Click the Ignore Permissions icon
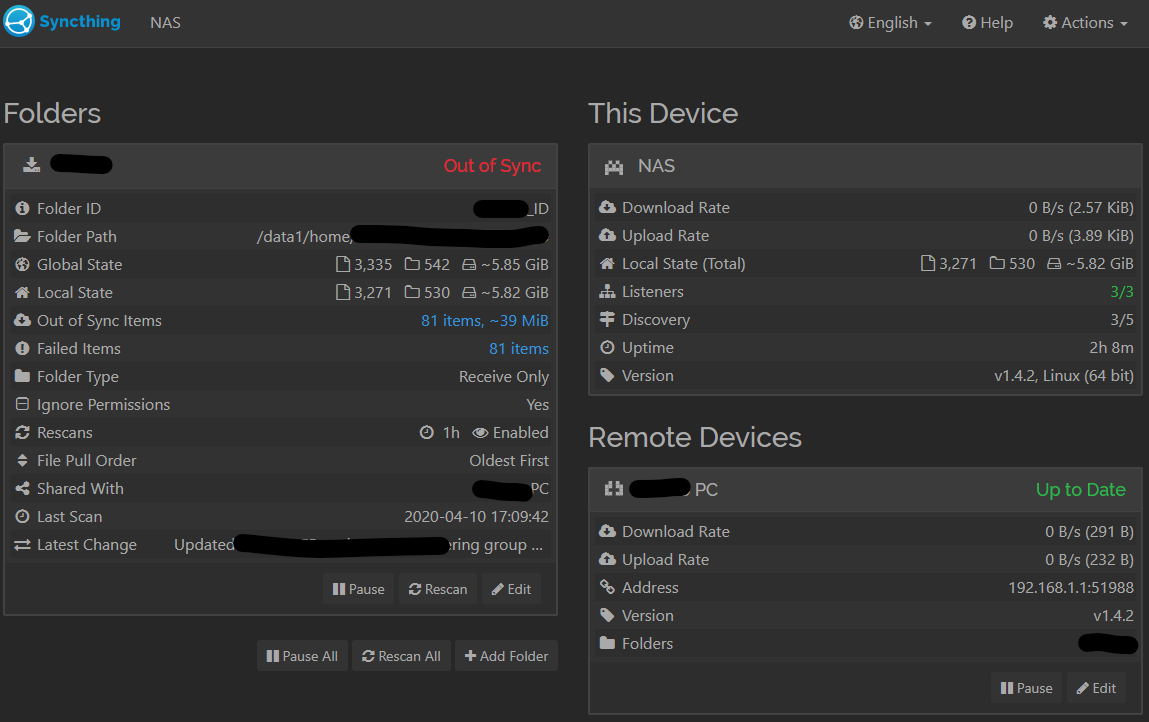 coord(23,404)
